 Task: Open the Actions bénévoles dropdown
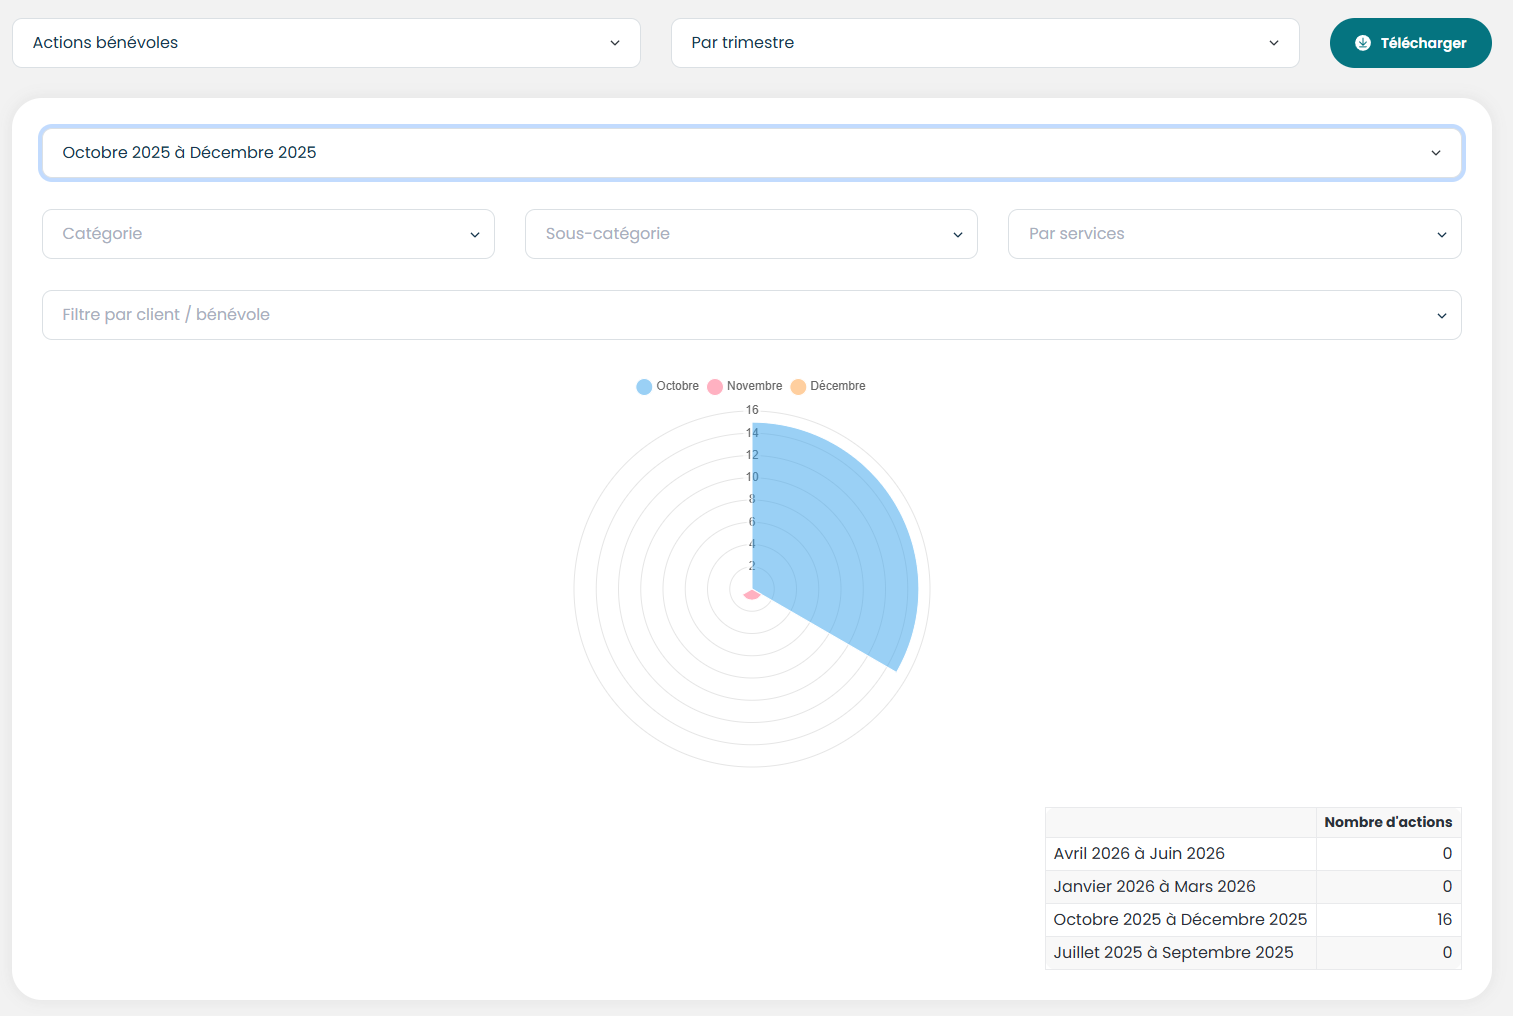click(325, 43)
